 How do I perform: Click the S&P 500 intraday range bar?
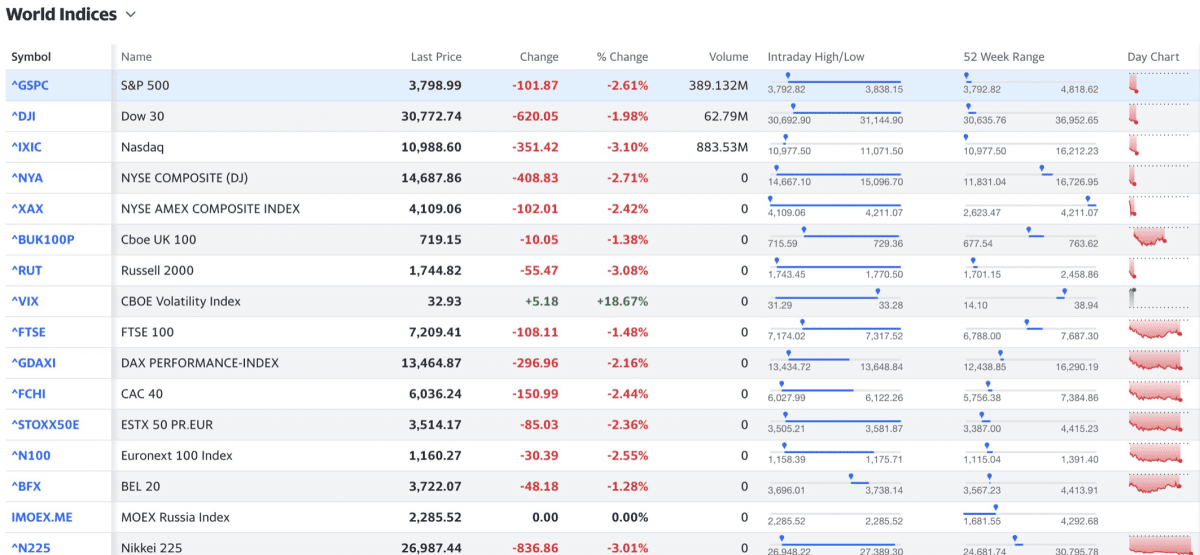coord(835,80)
